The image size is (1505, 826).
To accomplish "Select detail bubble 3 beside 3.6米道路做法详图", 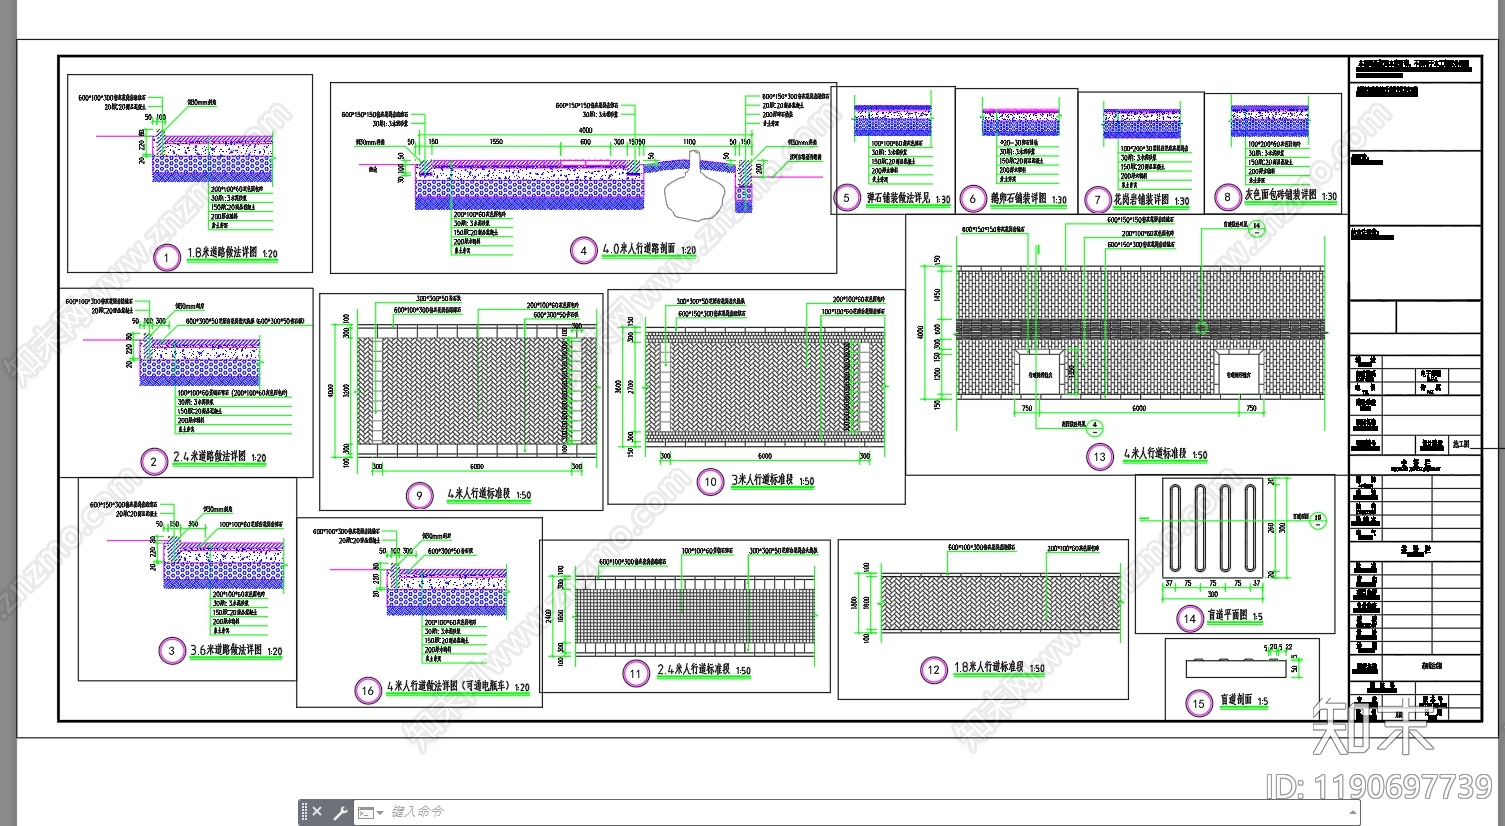I will (171, 651).
